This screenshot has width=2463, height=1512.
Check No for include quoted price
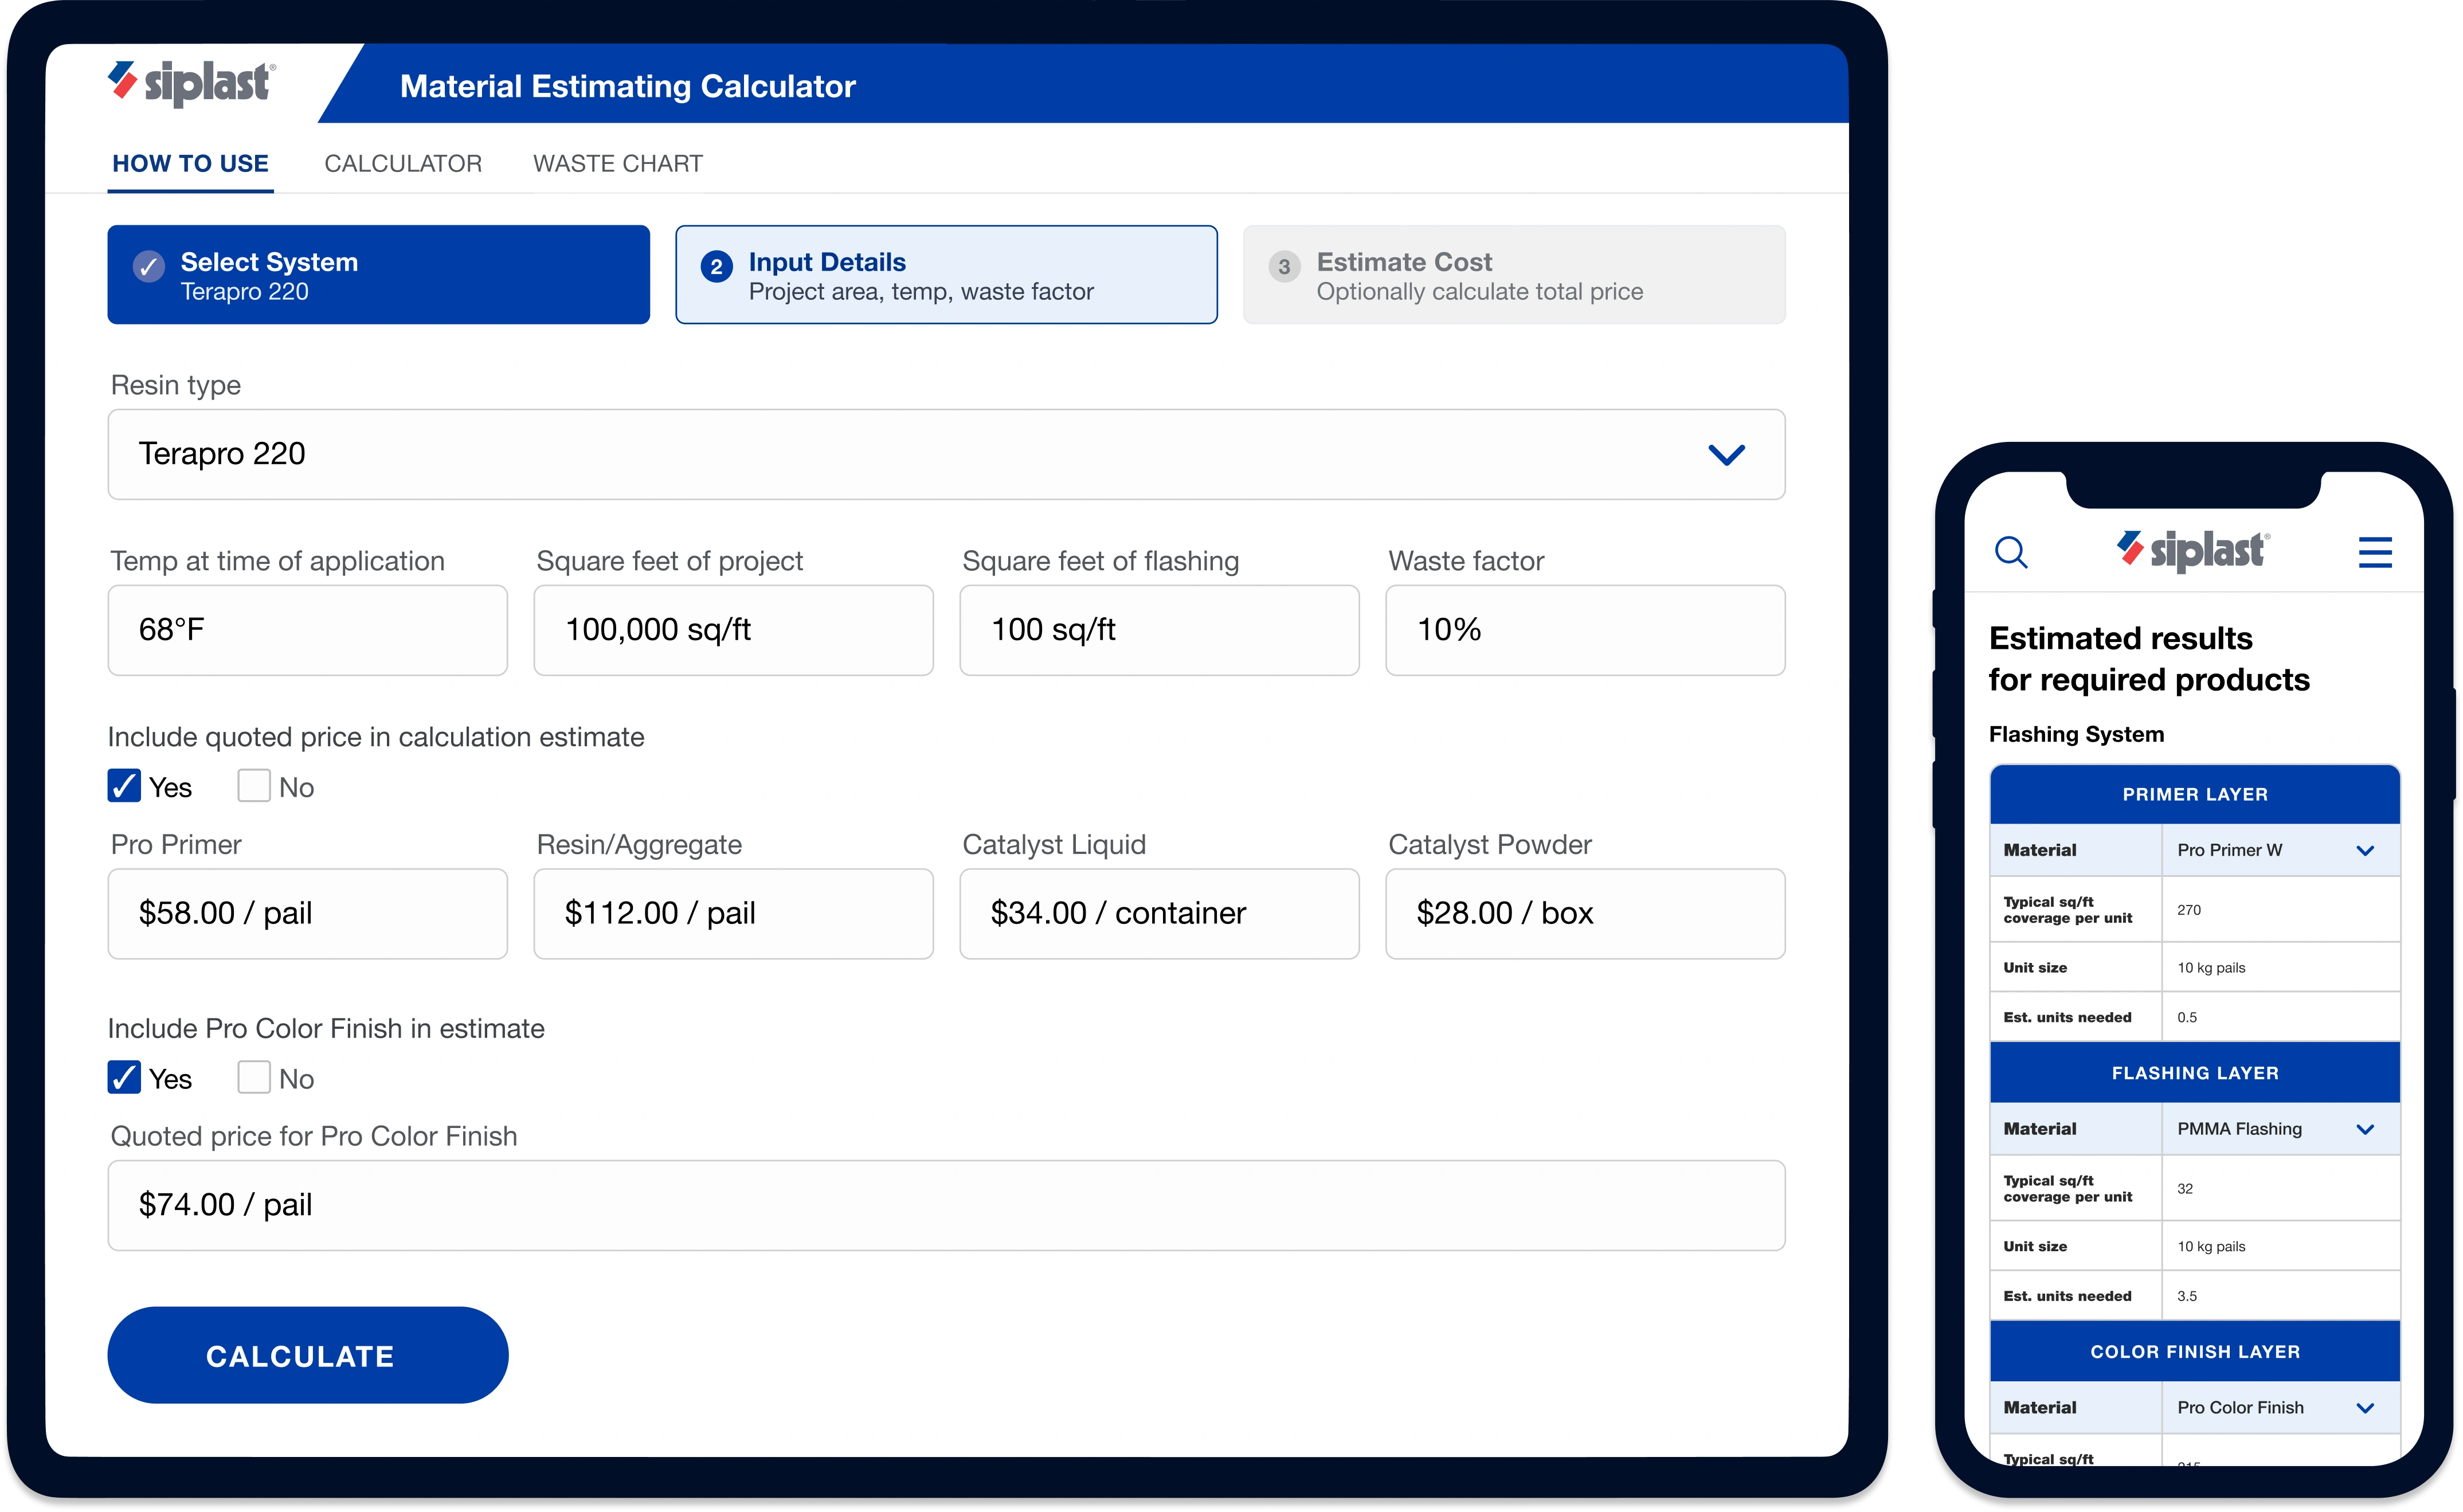click(x=254, y=786)
